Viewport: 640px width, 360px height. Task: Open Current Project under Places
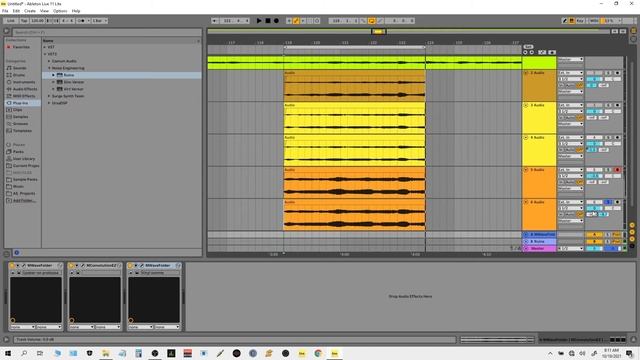[26, 166]
